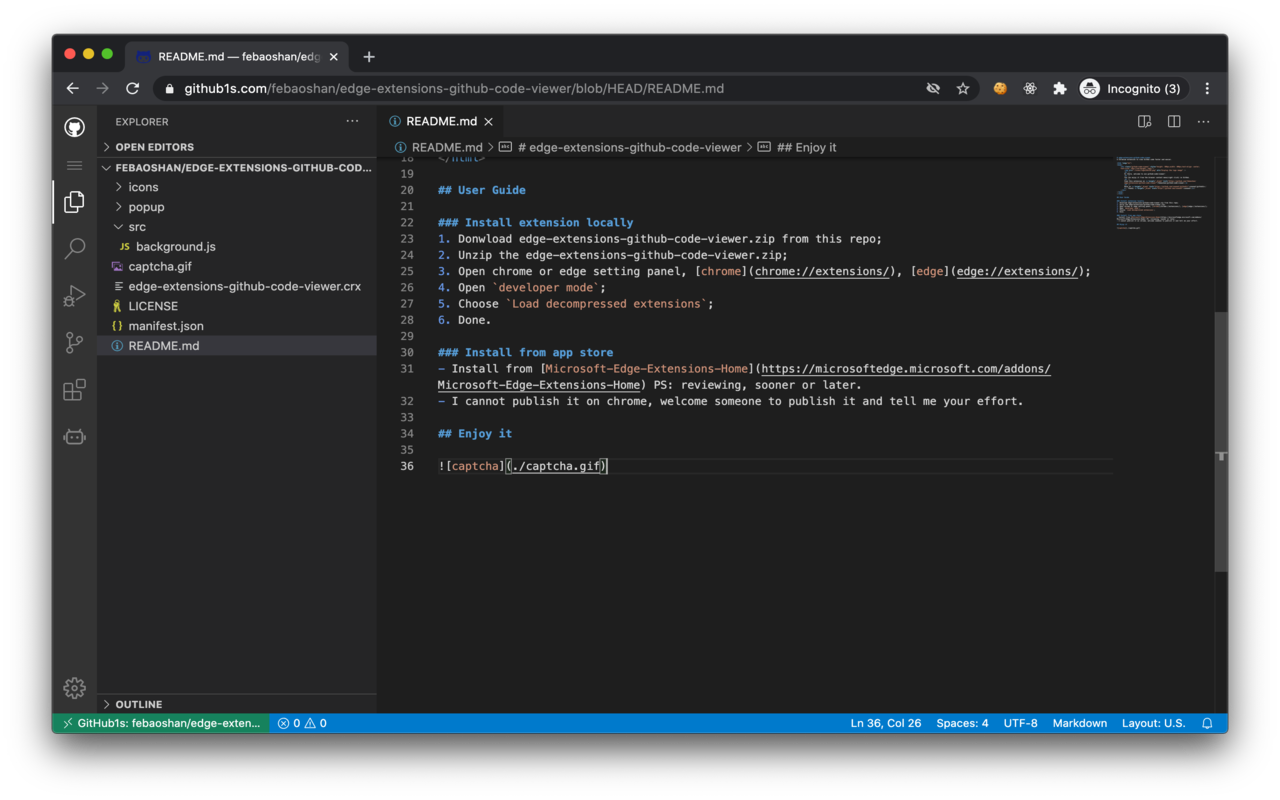Reload the browser page
Screen dimensions: 1280x800
[132, 89]
